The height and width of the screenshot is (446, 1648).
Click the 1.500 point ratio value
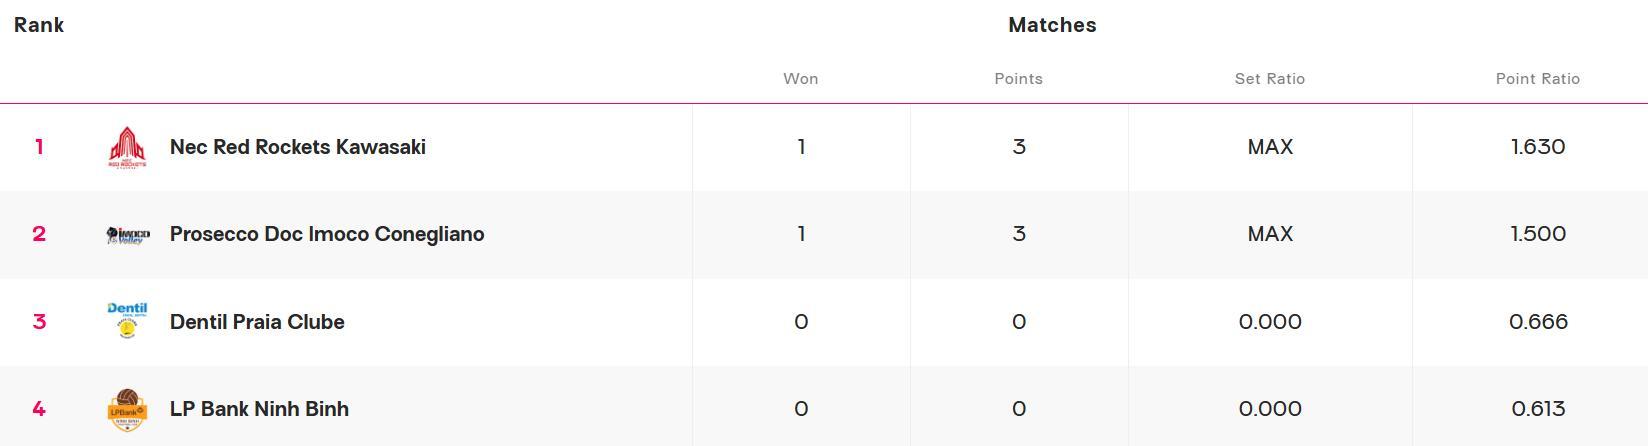coord(1537,234)
